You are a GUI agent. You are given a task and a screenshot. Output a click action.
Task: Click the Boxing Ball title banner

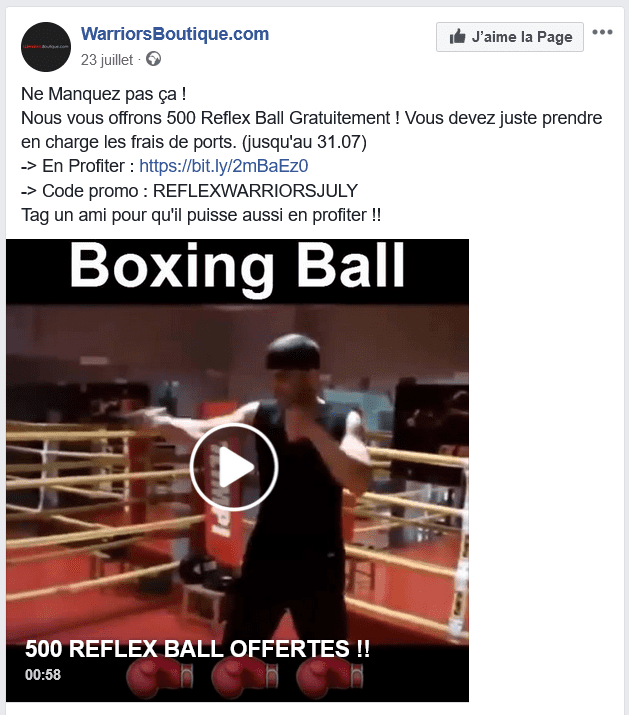[x=237, y=265]
